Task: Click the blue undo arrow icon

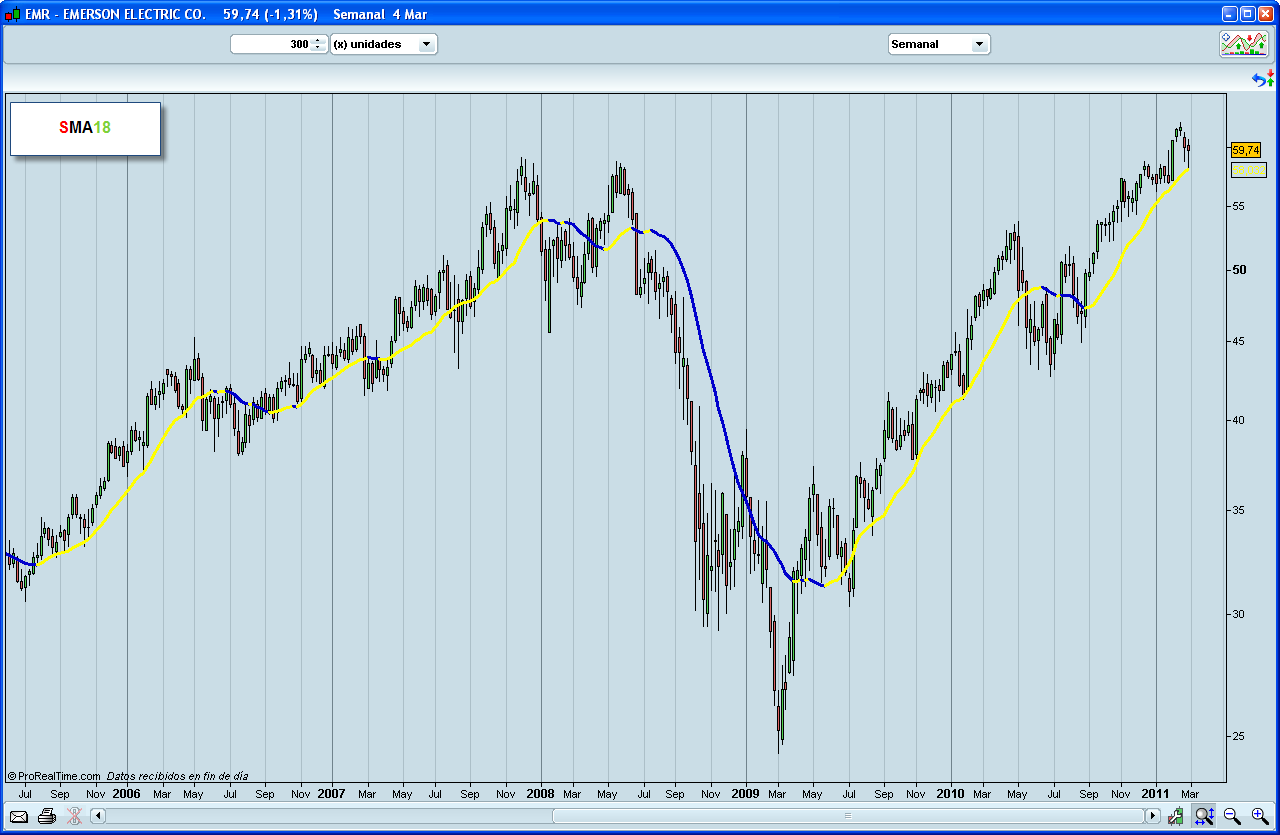Action: 1259,78
